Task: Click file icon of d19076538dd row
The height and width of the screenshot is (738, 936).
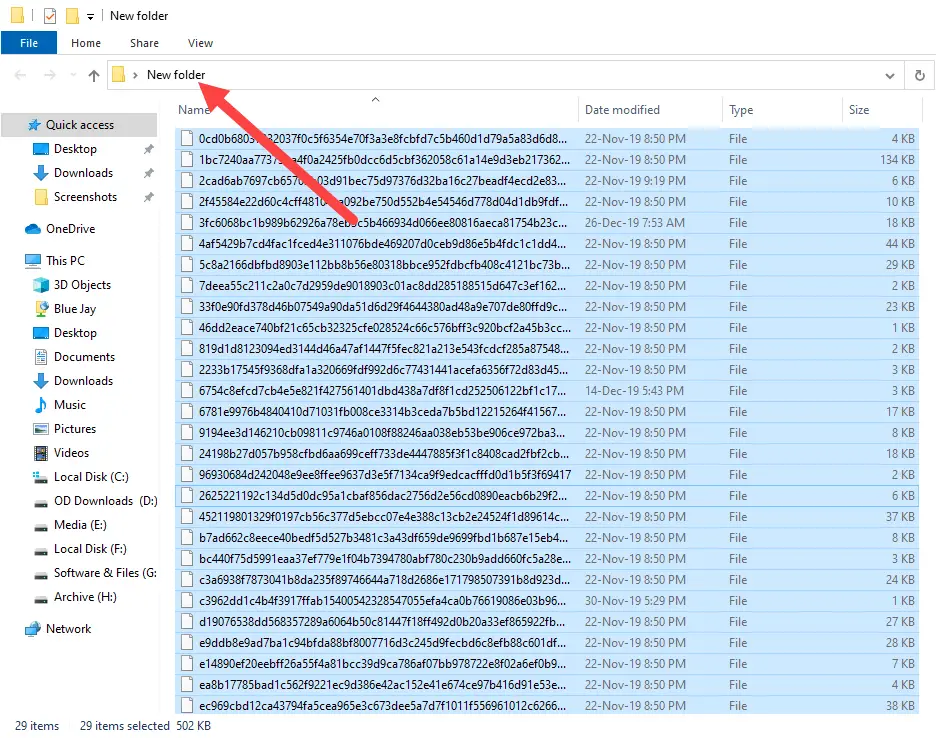Action: tap(187, 622)
